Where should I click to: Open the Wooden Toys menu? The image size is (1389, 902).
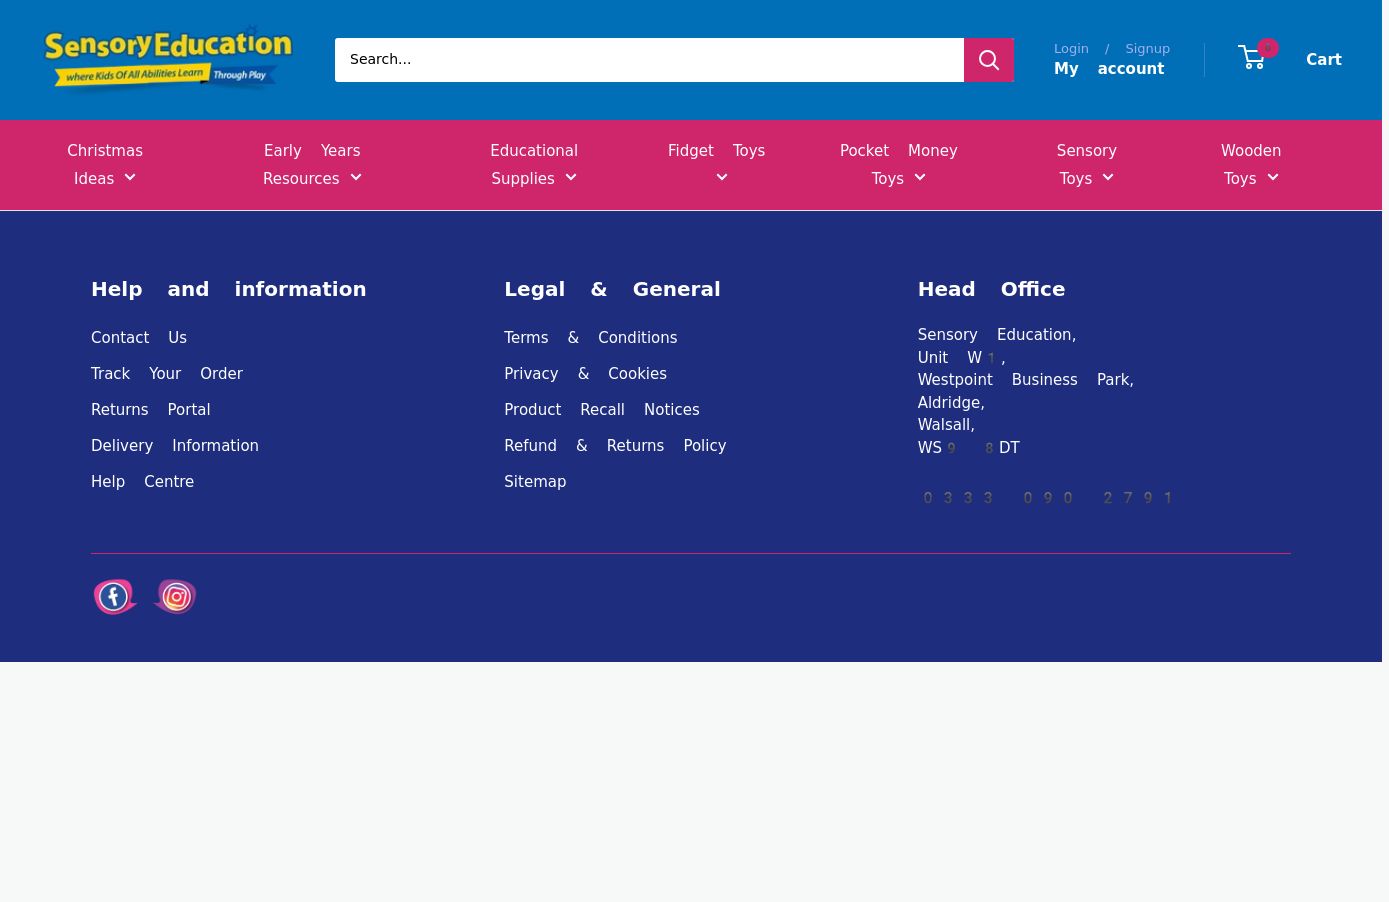(x=1250, y=165)
